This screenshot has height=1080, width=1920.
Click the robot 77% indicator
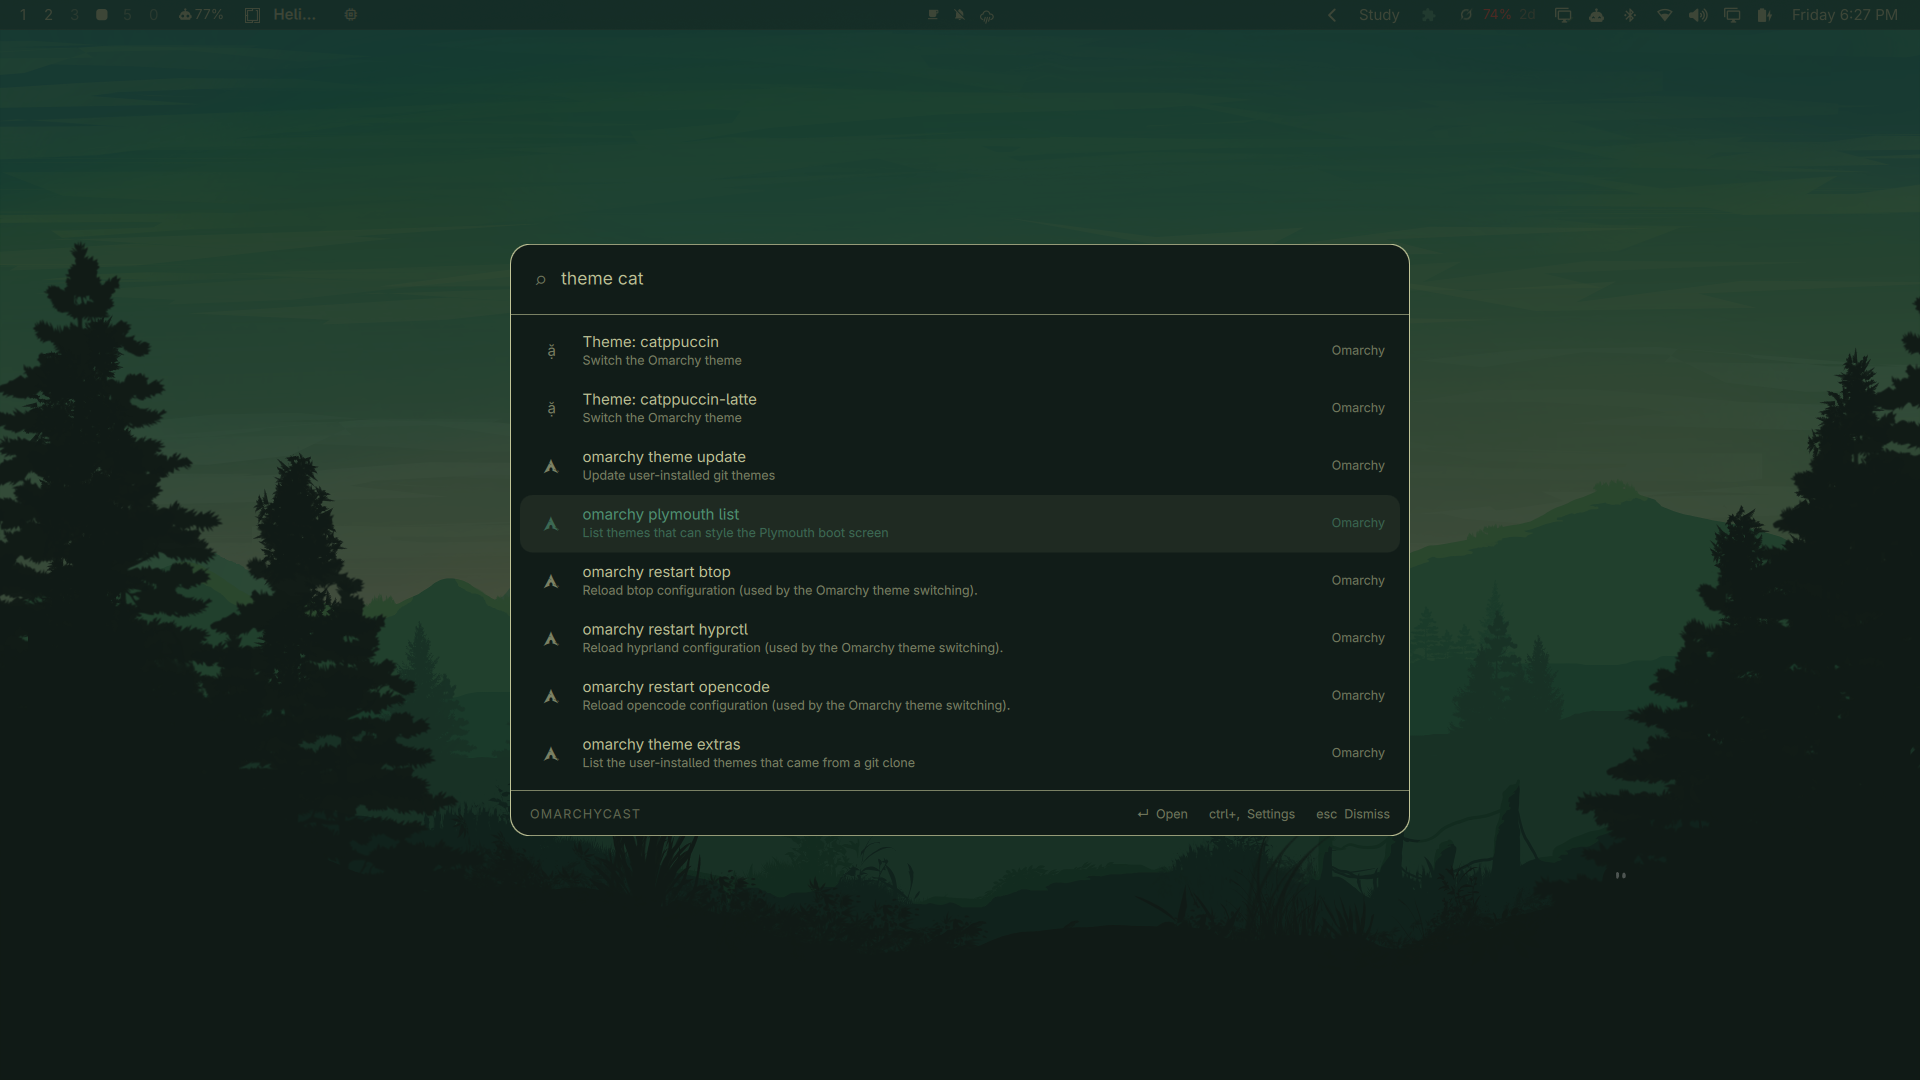(200, 15)
